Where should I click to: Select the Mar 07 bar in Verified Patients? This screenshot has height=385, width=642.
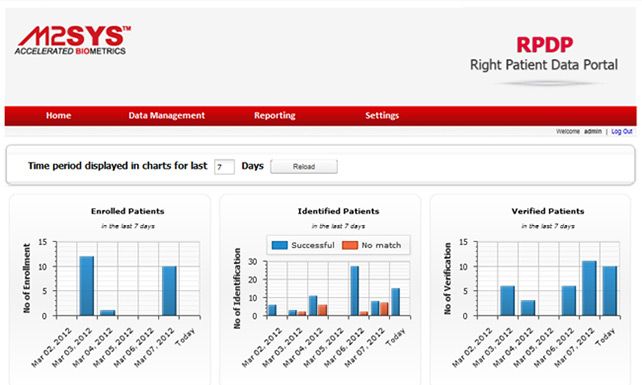pyautogui.click(x=589, y=288)
